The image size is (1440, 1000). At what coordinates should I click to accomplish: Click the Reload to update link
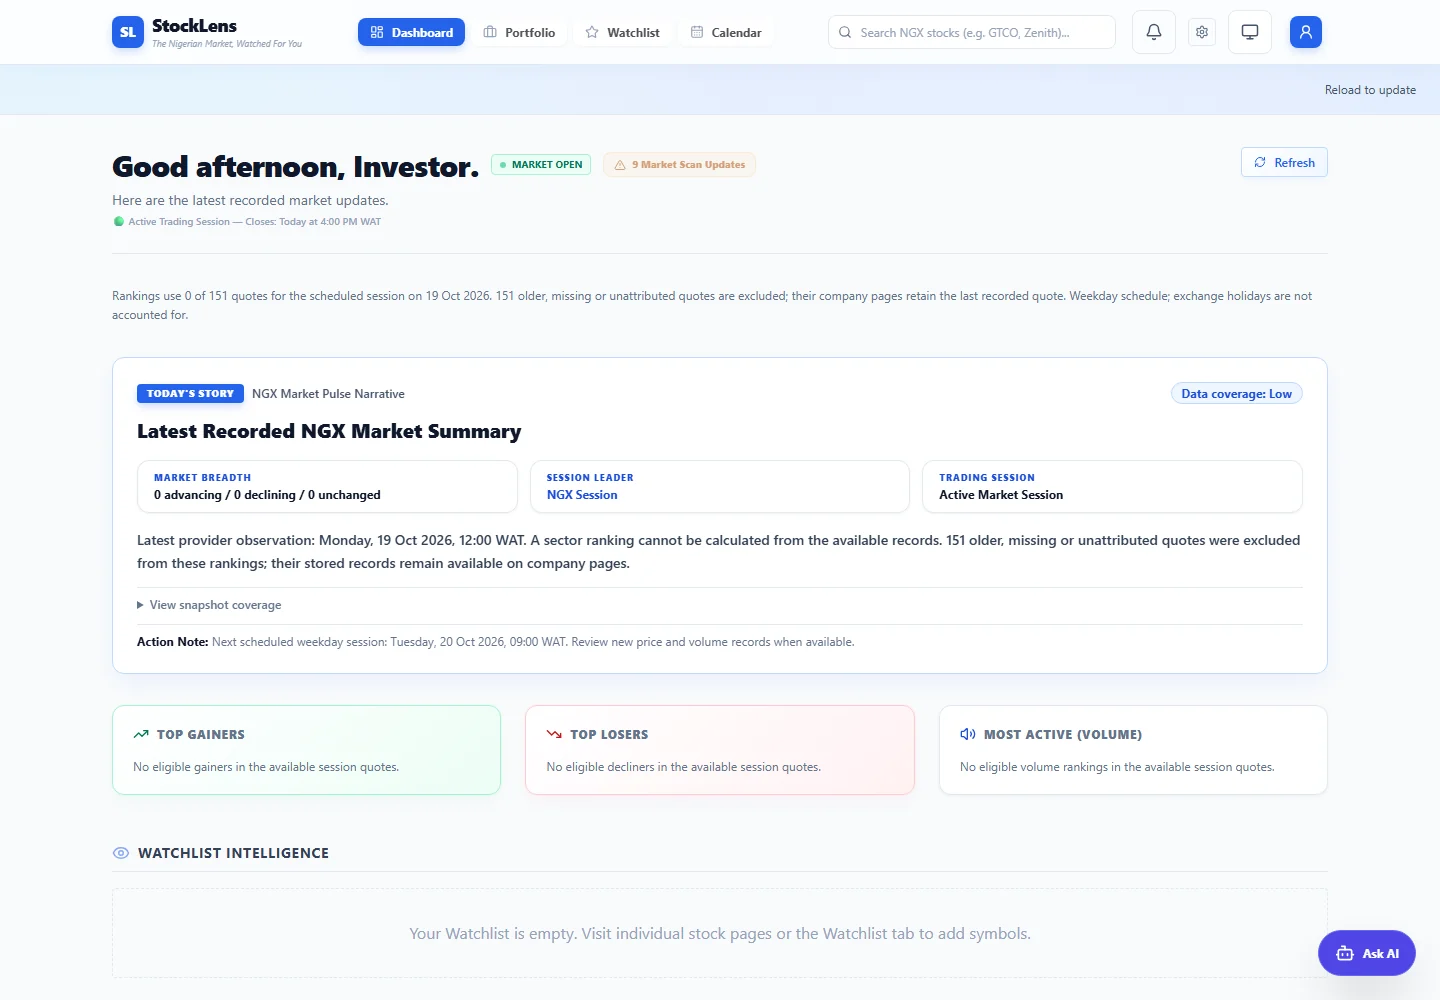[x=1370, y=90]
